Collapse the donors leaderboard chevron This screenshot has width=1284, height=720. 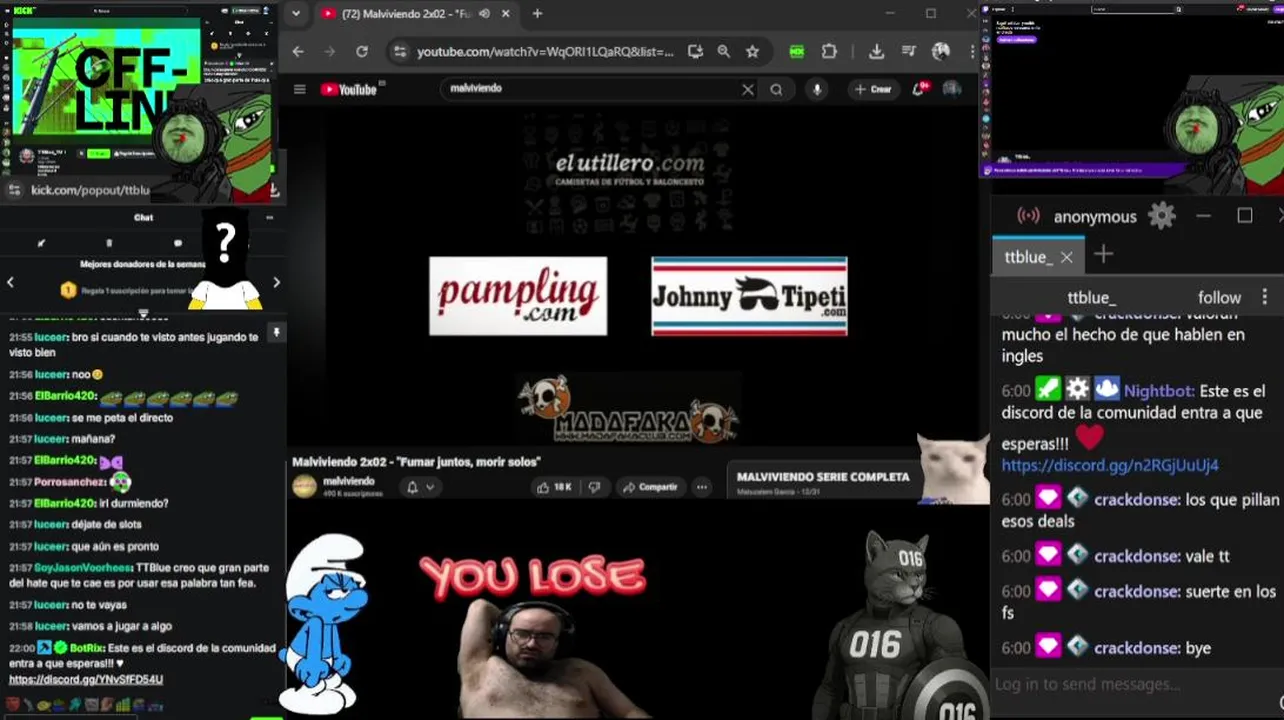tap(143, 313)
